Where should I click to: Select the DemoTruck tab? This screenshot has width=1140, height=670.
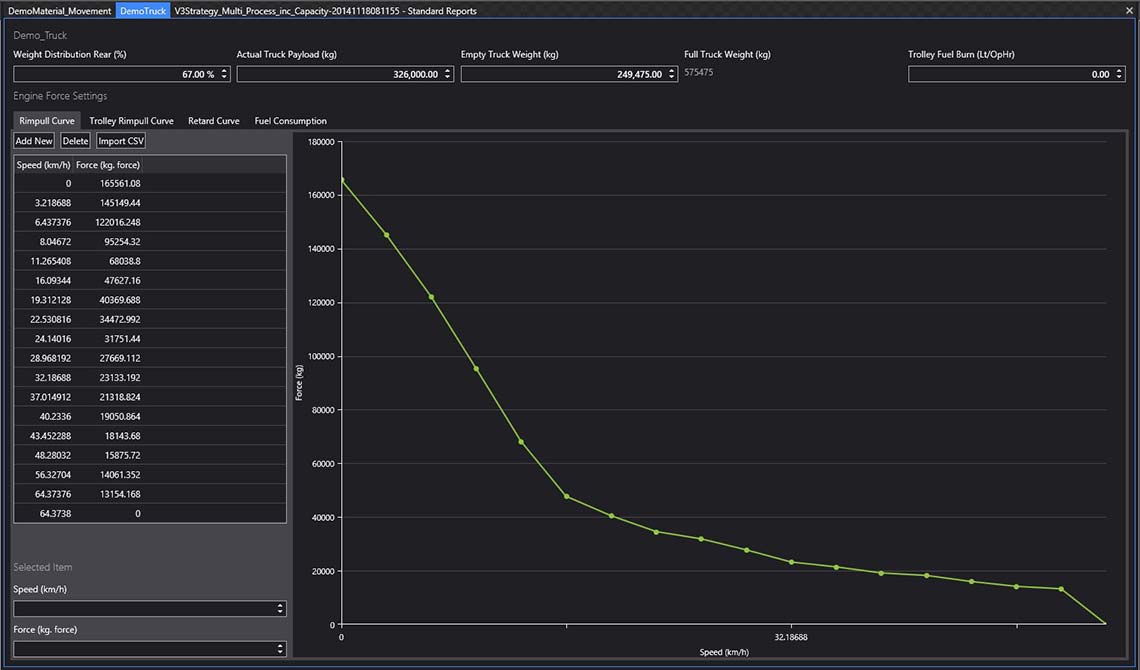143,11
